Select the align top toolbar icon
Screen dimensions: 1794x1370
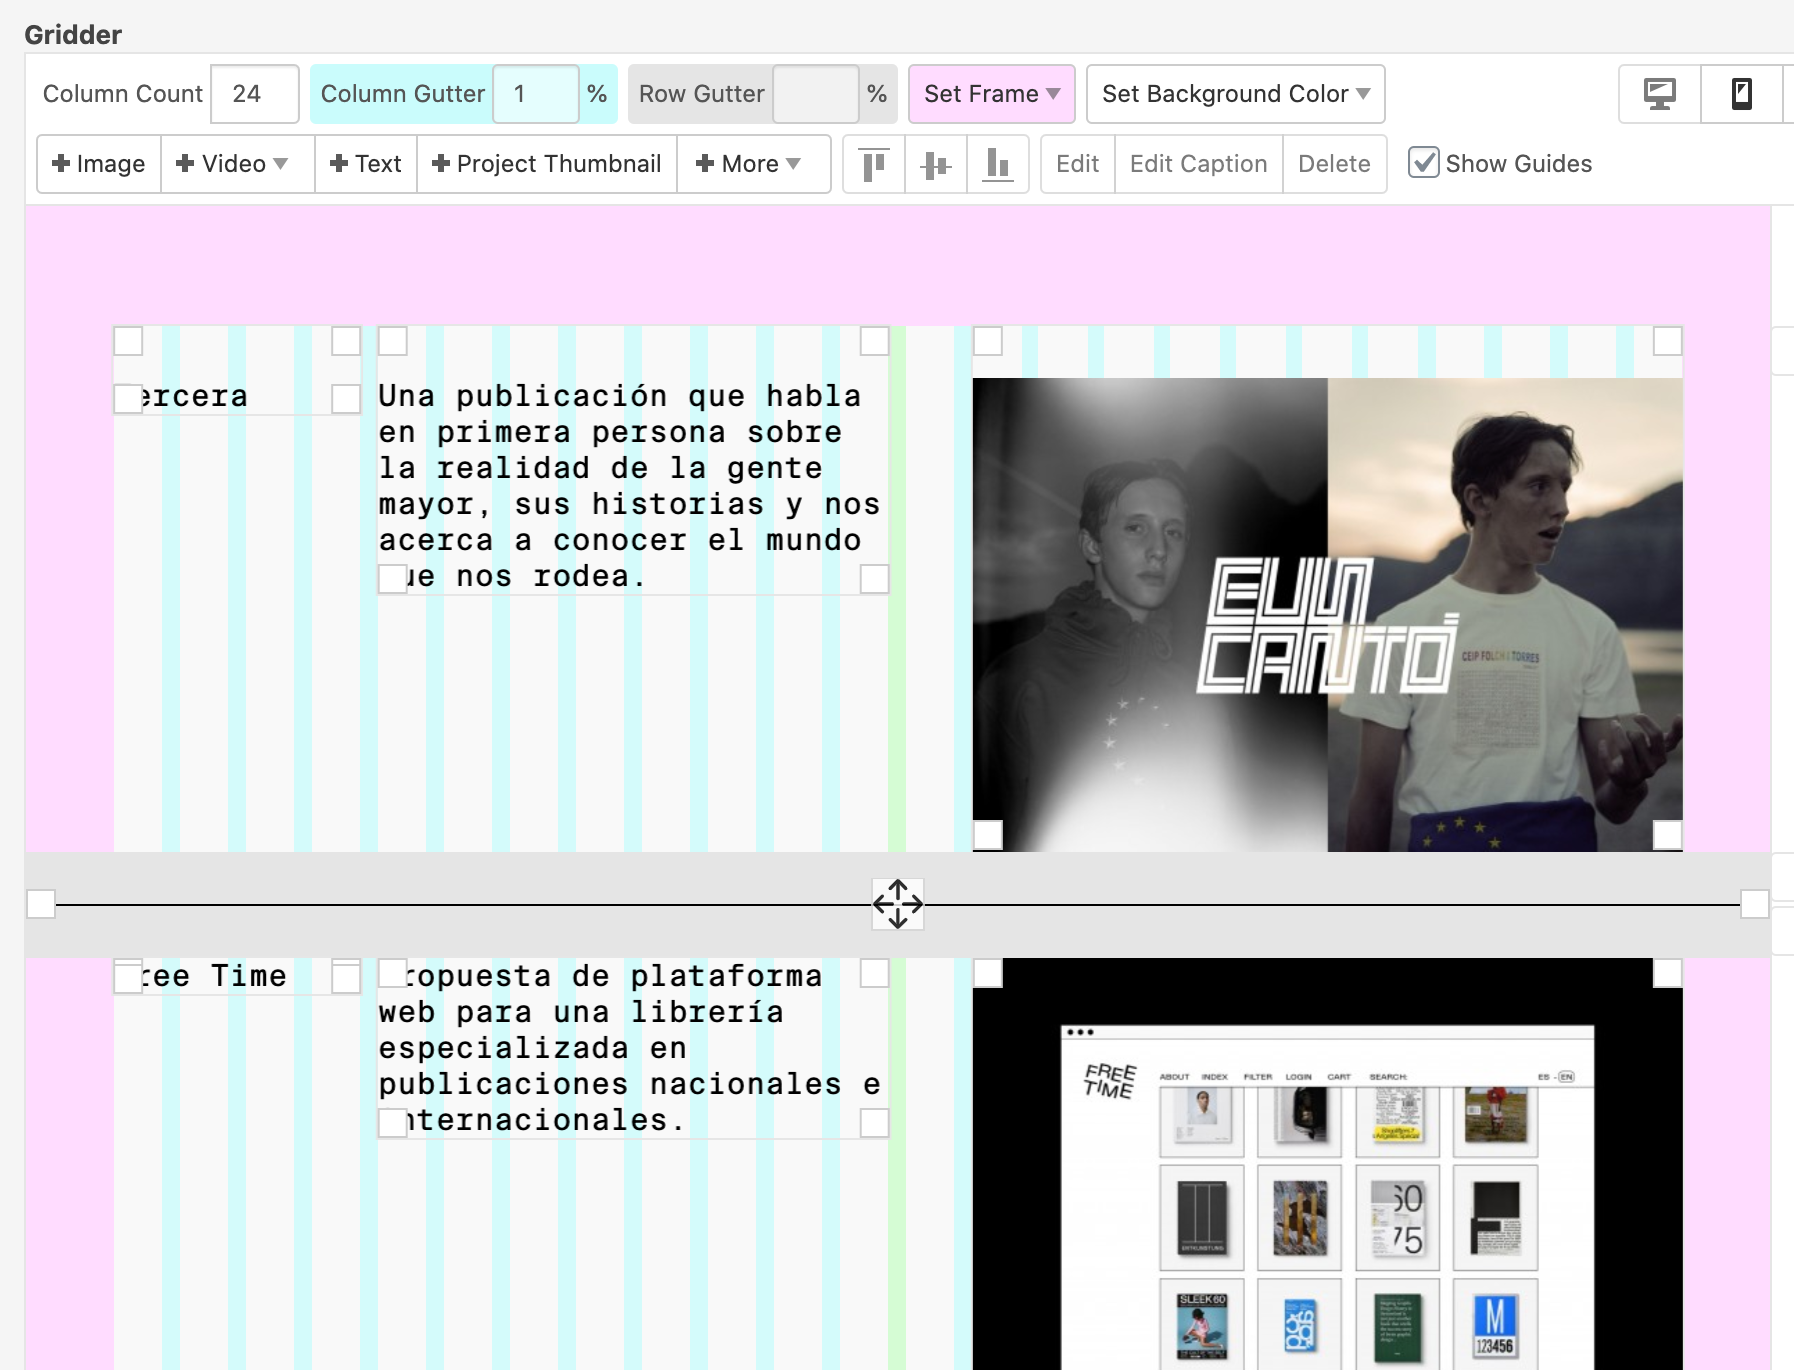[872, 164]
